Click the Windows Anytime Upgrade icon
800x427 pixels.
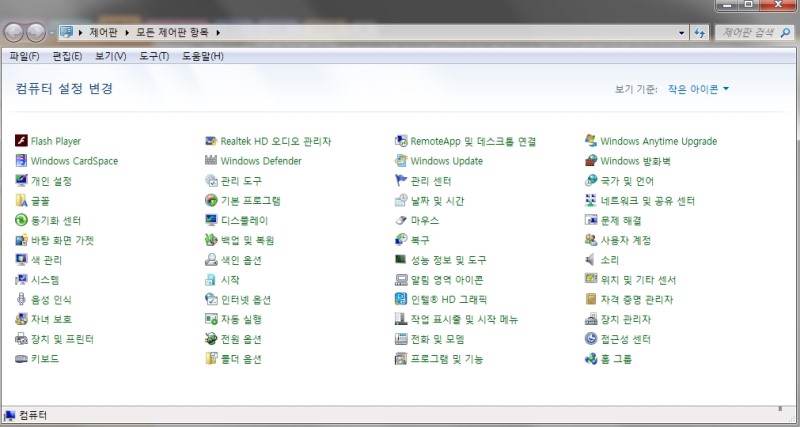(591, 141)
